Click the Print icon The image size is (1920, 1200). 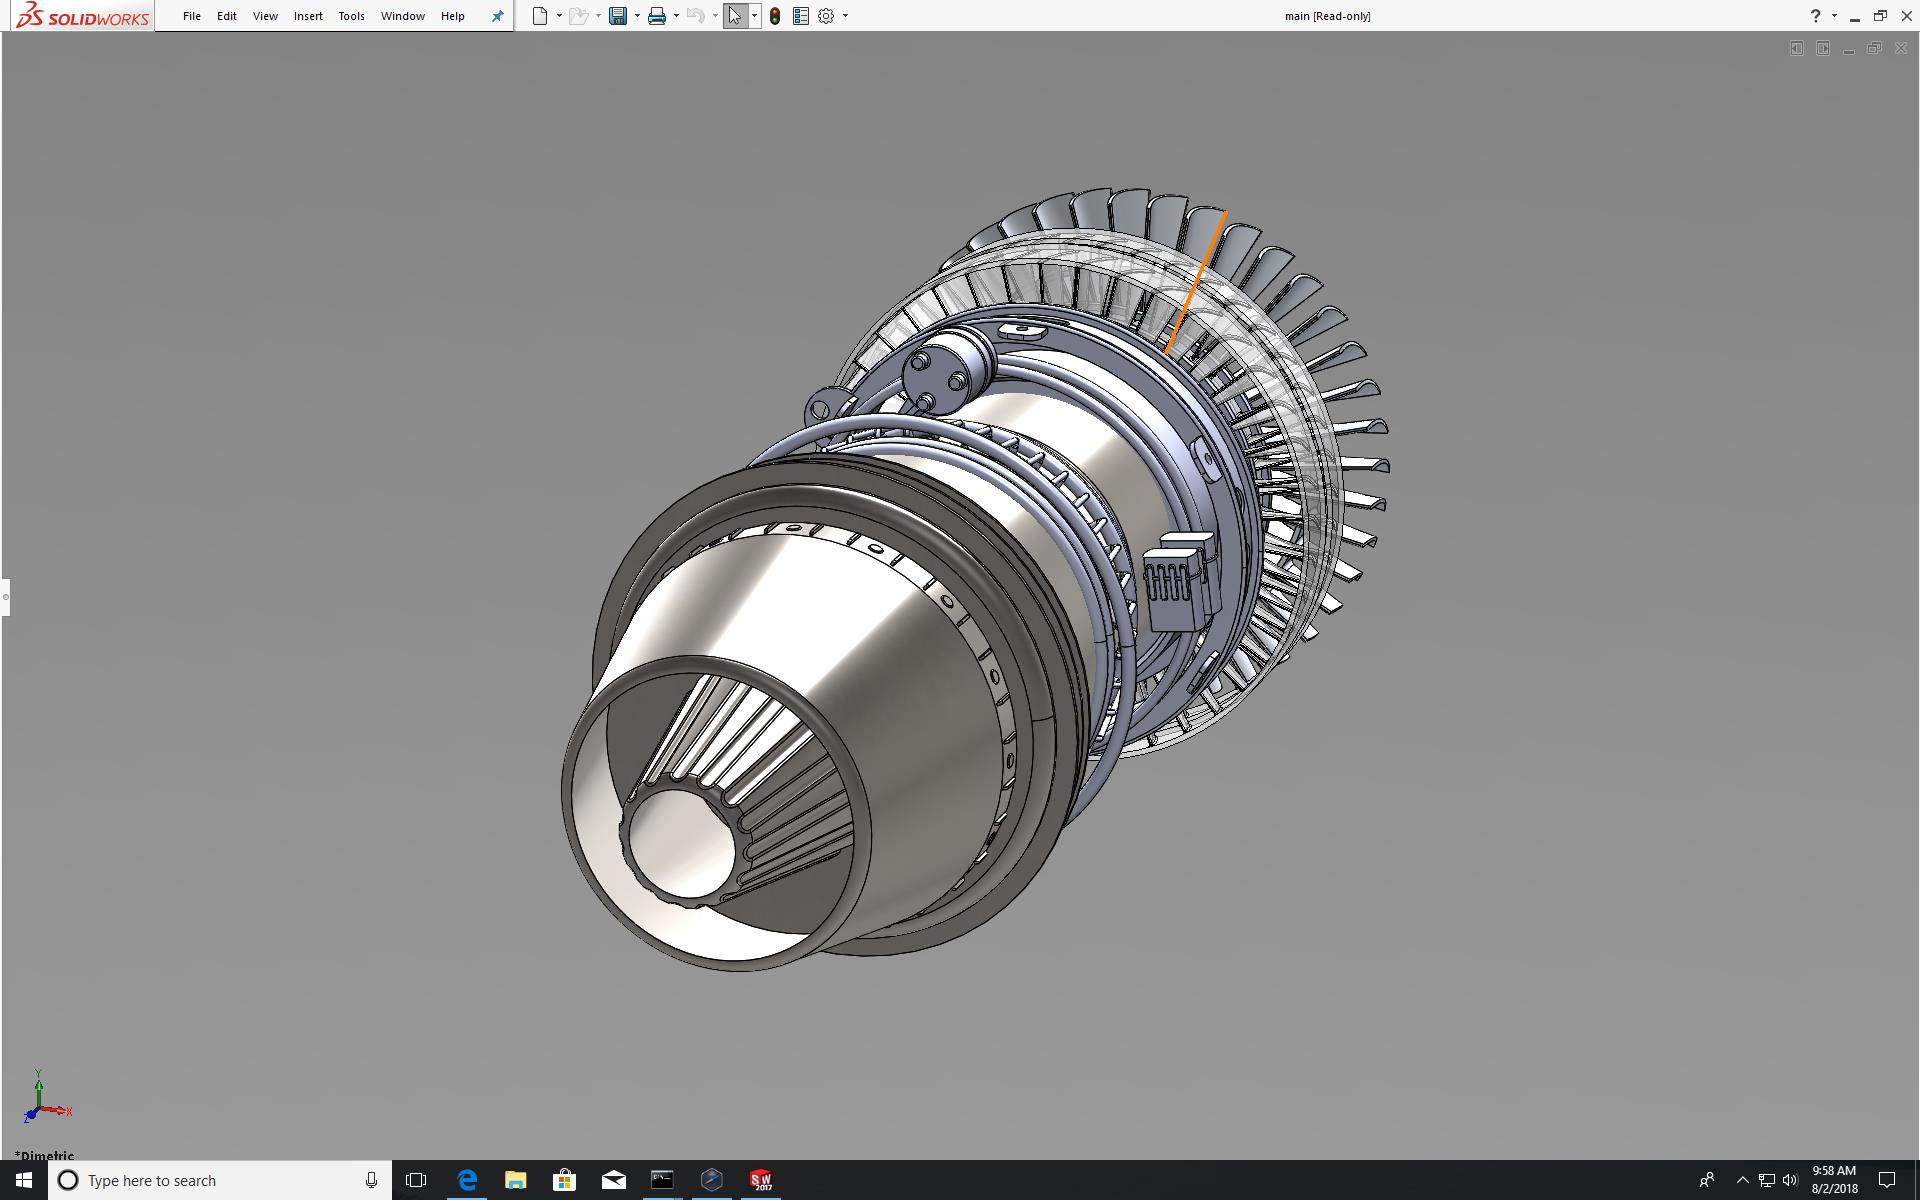pyautogui.click(x=657, y=16)
